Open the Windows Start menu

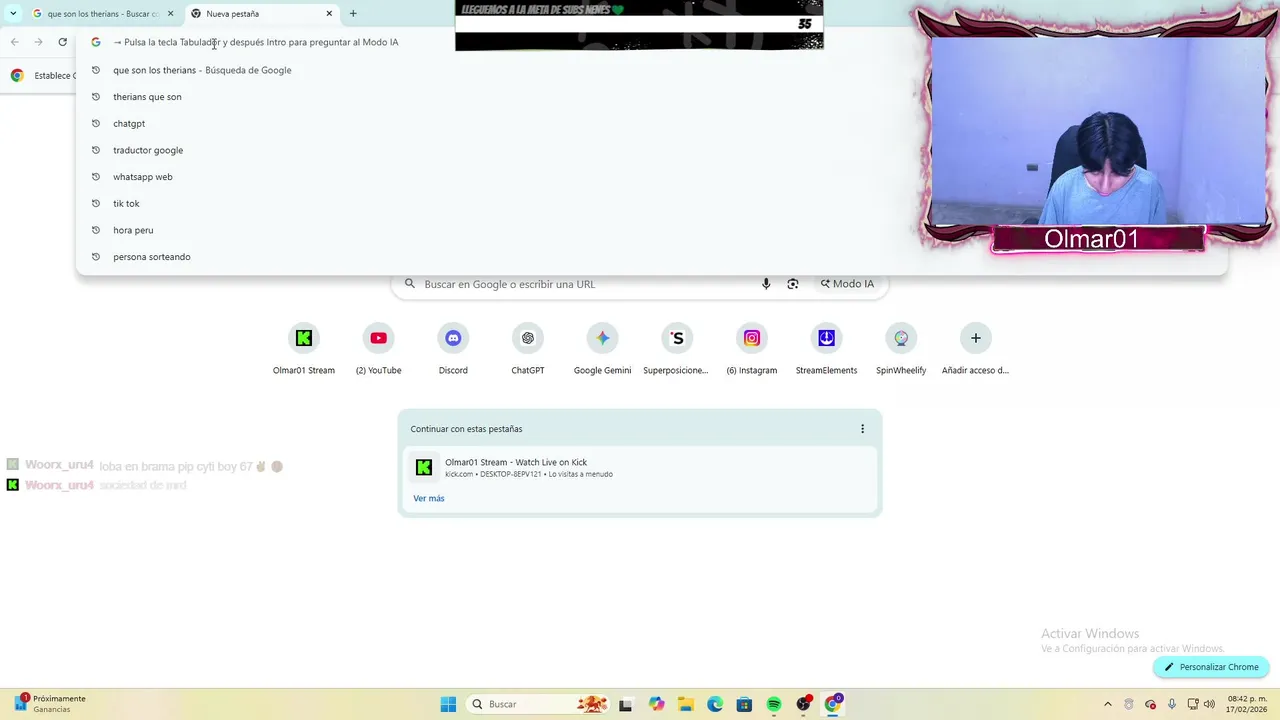pyautogui.click(x=448, y=704)
